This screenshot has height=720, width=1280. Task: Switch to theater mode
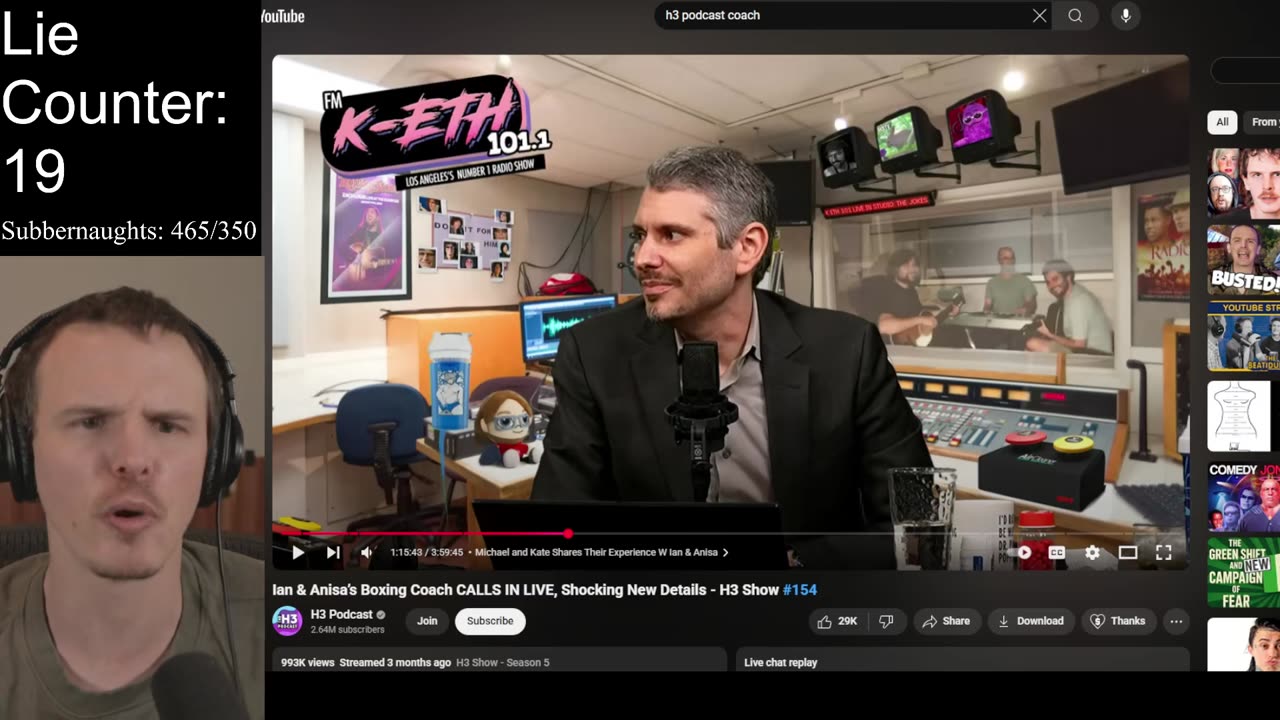[x=1128, y=552]
